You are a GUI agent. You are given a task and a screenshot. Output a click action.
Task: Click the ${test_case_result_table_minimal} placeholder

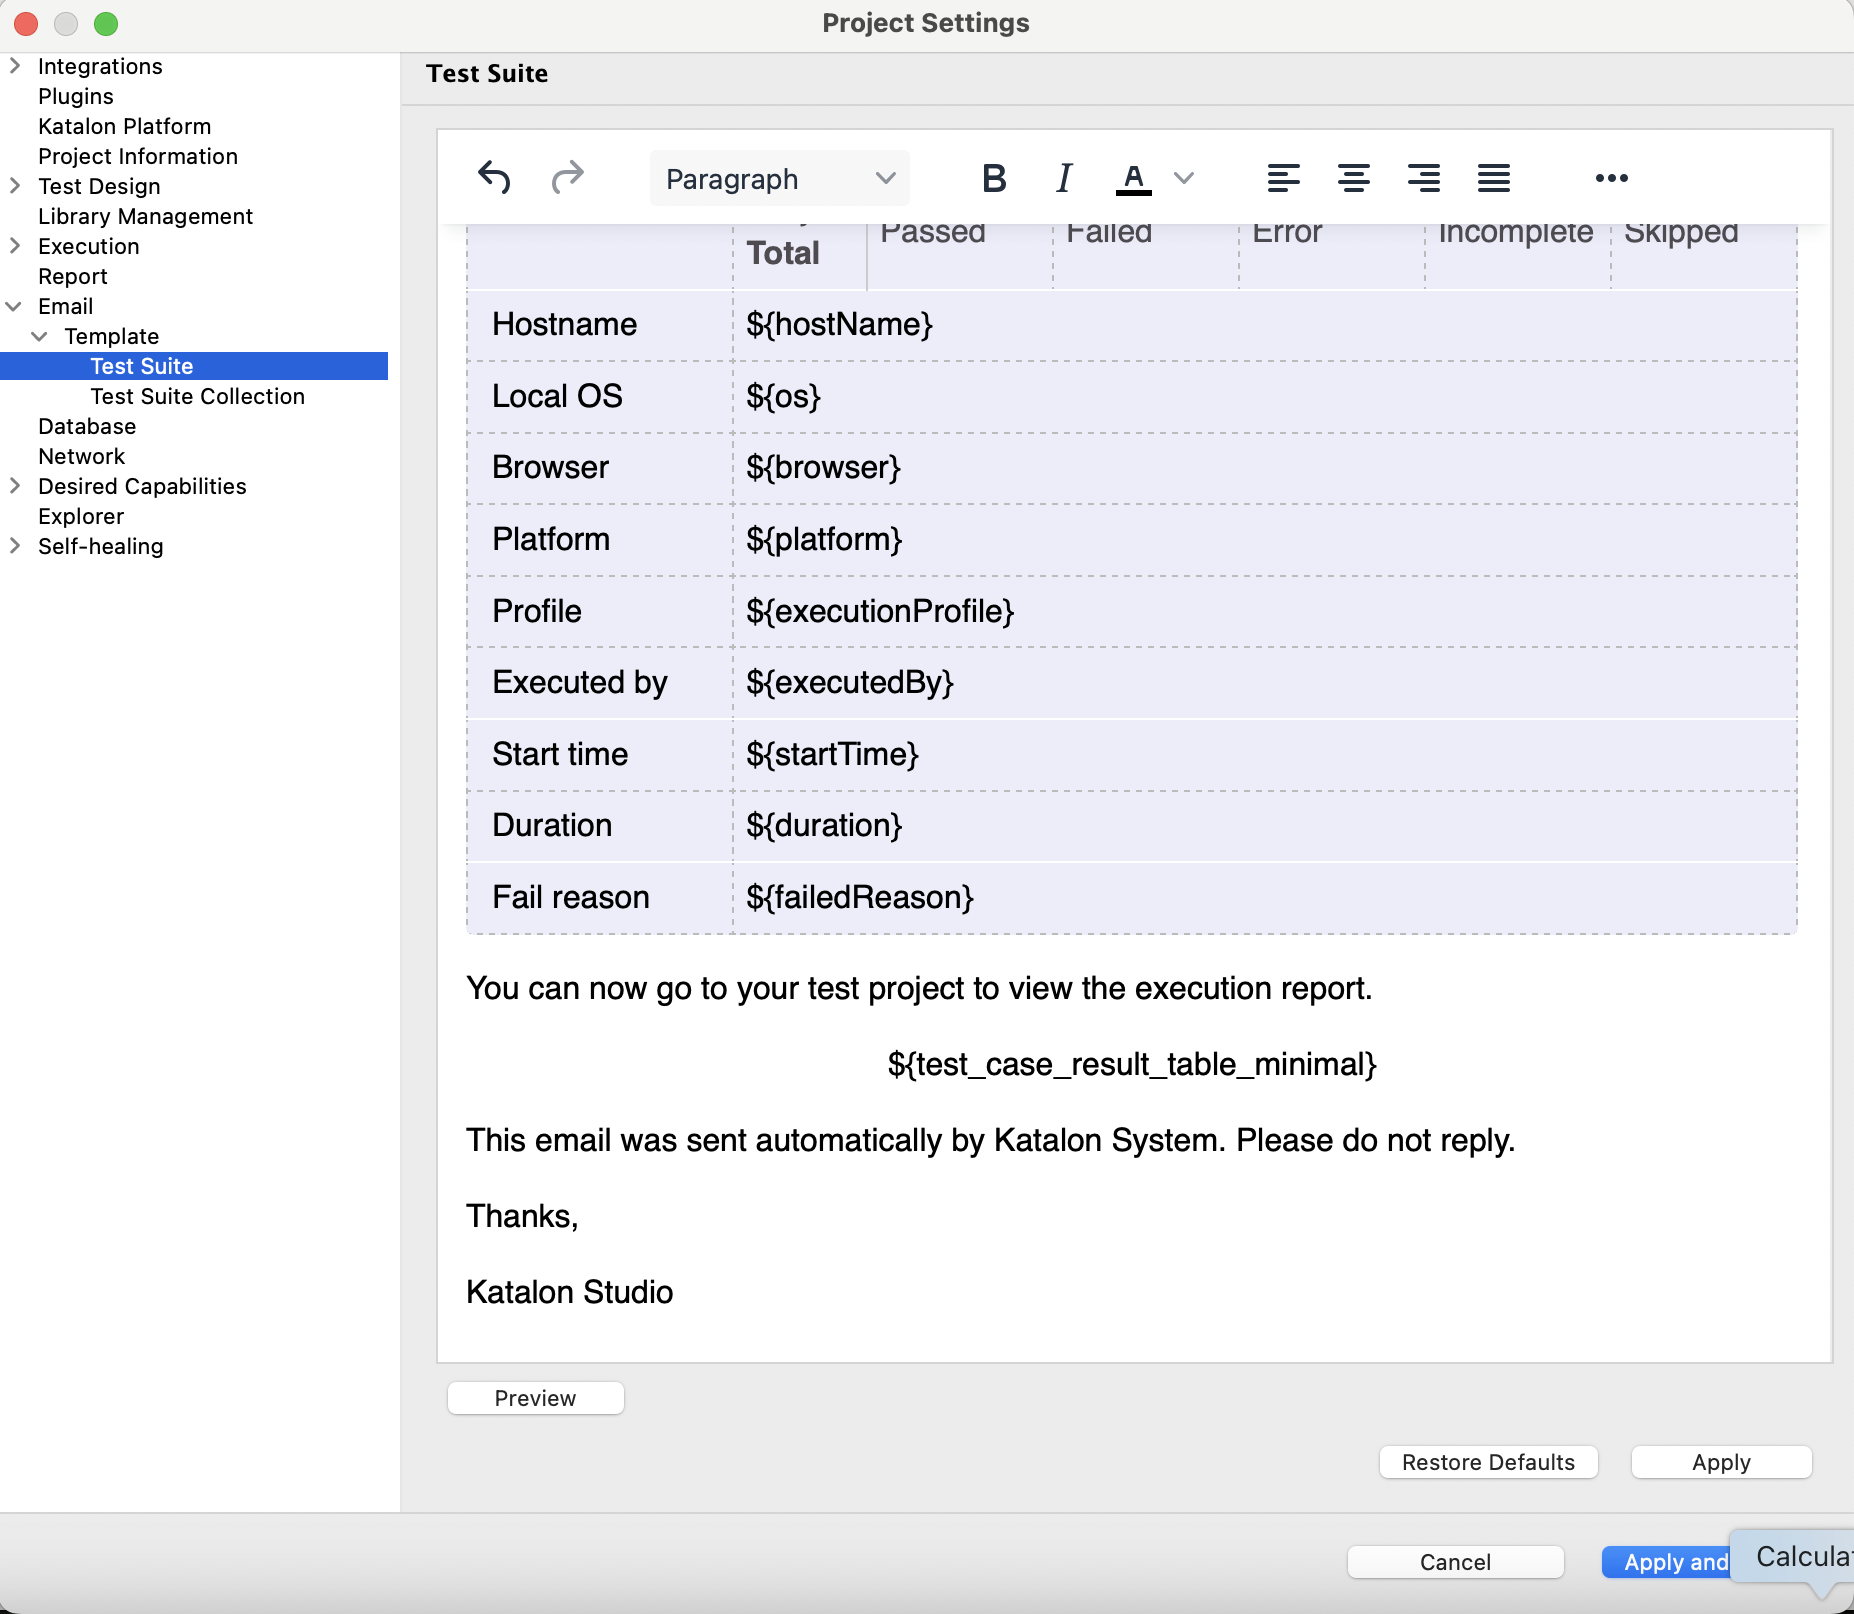[1132, 1064]
